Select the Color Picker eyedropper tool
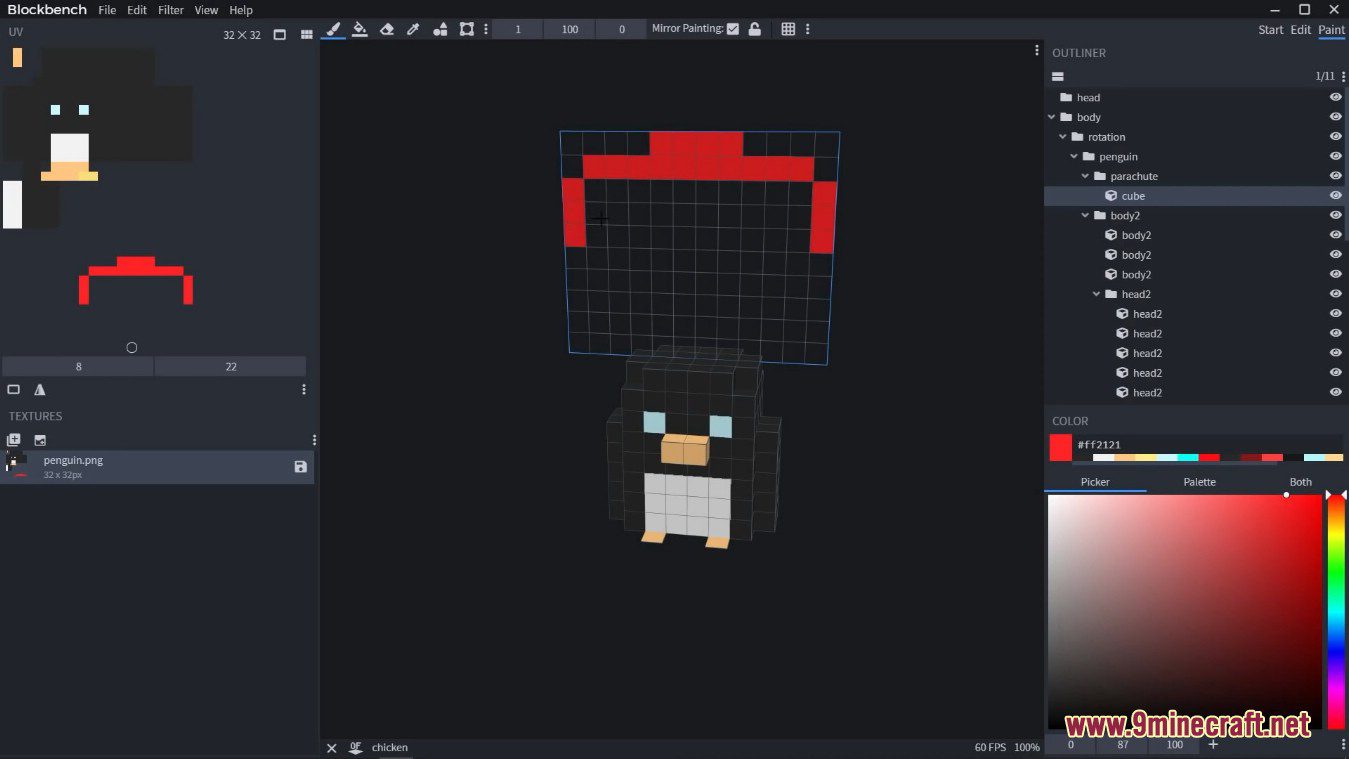The image size is (1349, 759). (413, 29)
